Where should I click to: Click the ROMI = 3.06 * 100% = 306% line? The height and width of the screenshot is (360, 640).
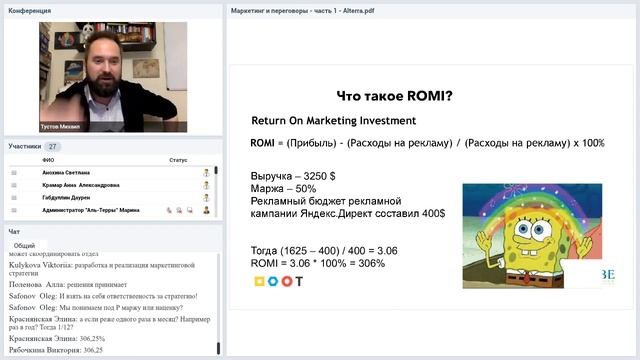point(318,263)
